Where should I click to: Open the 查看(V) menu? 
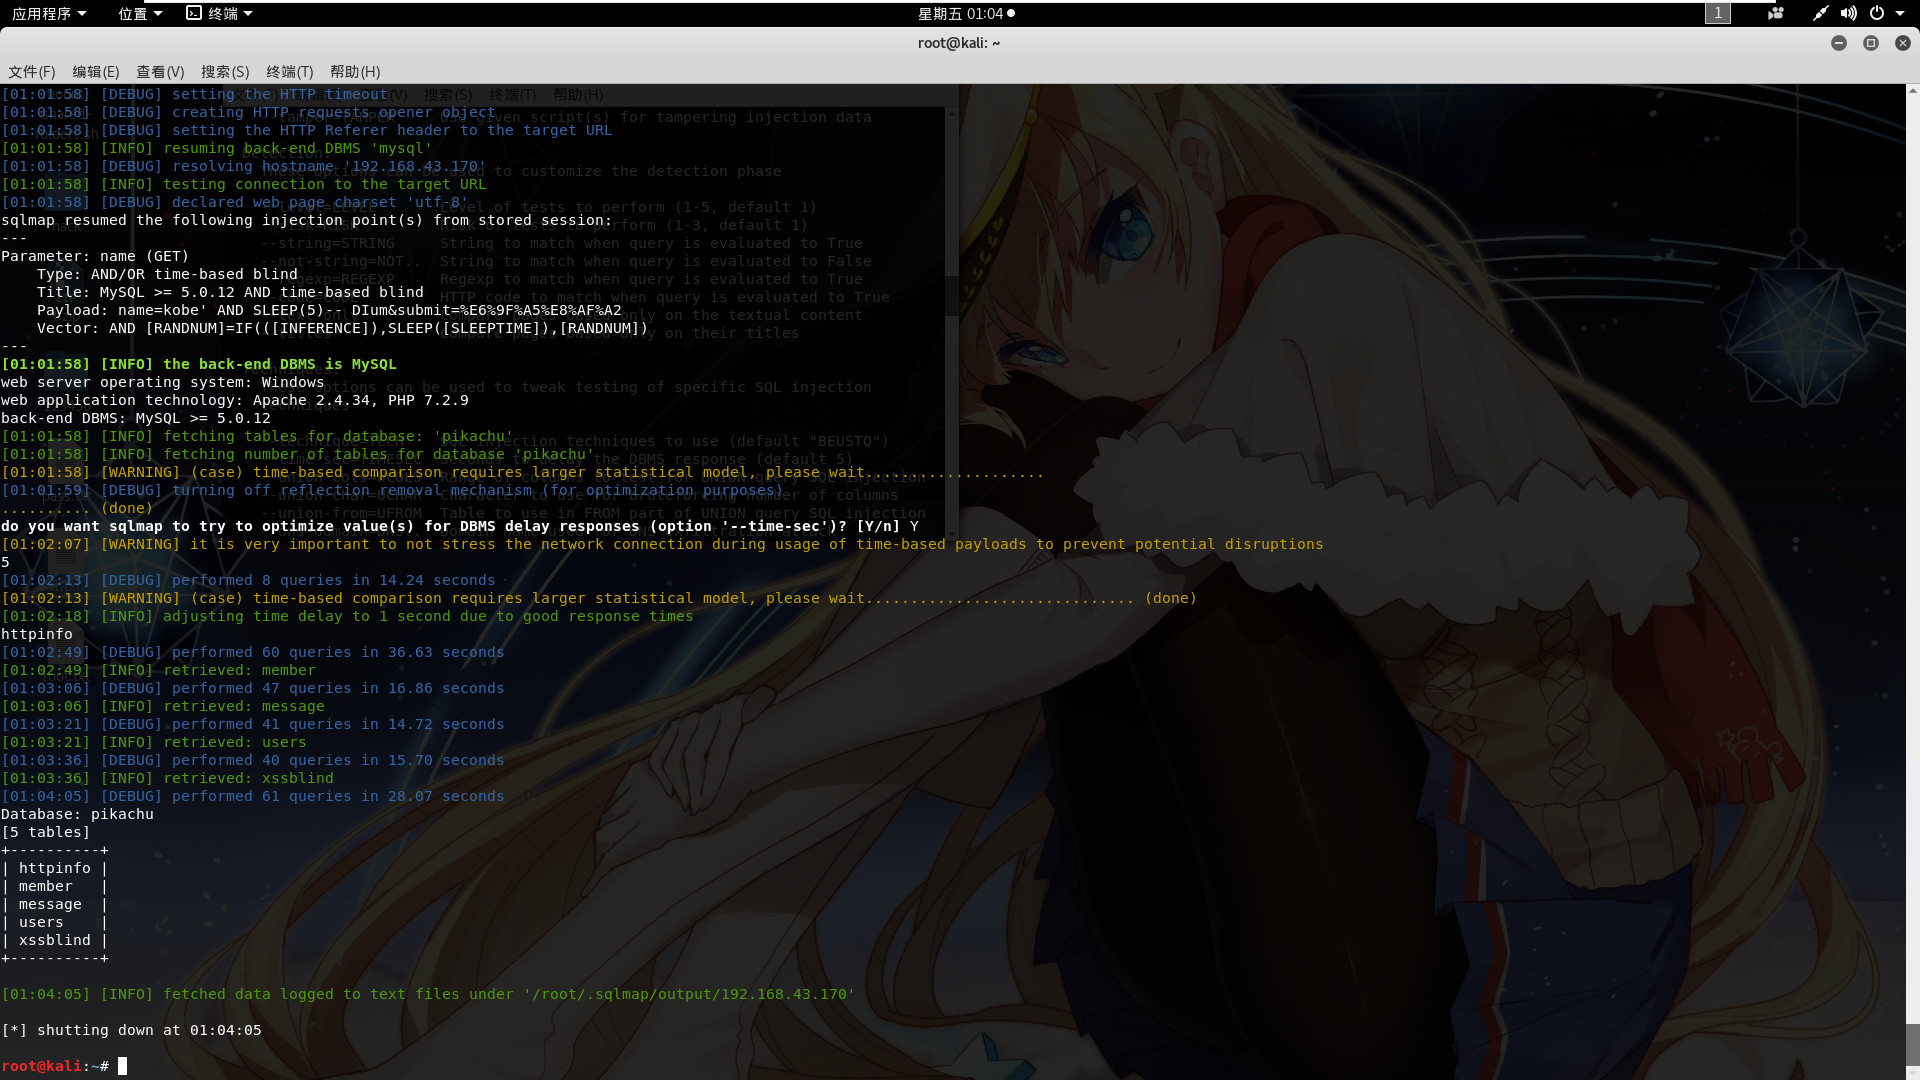160,72
